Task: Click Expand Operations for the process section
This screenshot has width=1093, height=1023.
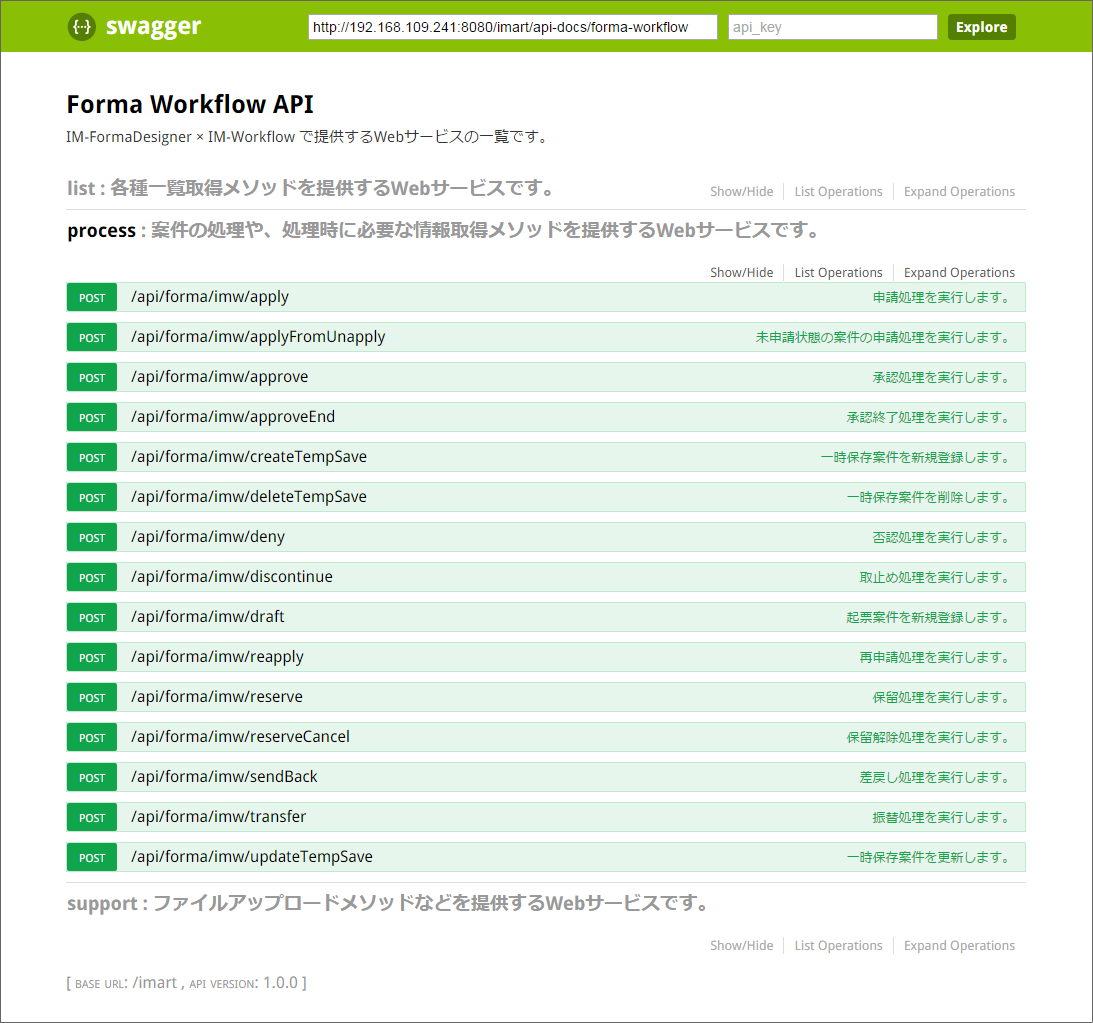Action: (959, 272)
